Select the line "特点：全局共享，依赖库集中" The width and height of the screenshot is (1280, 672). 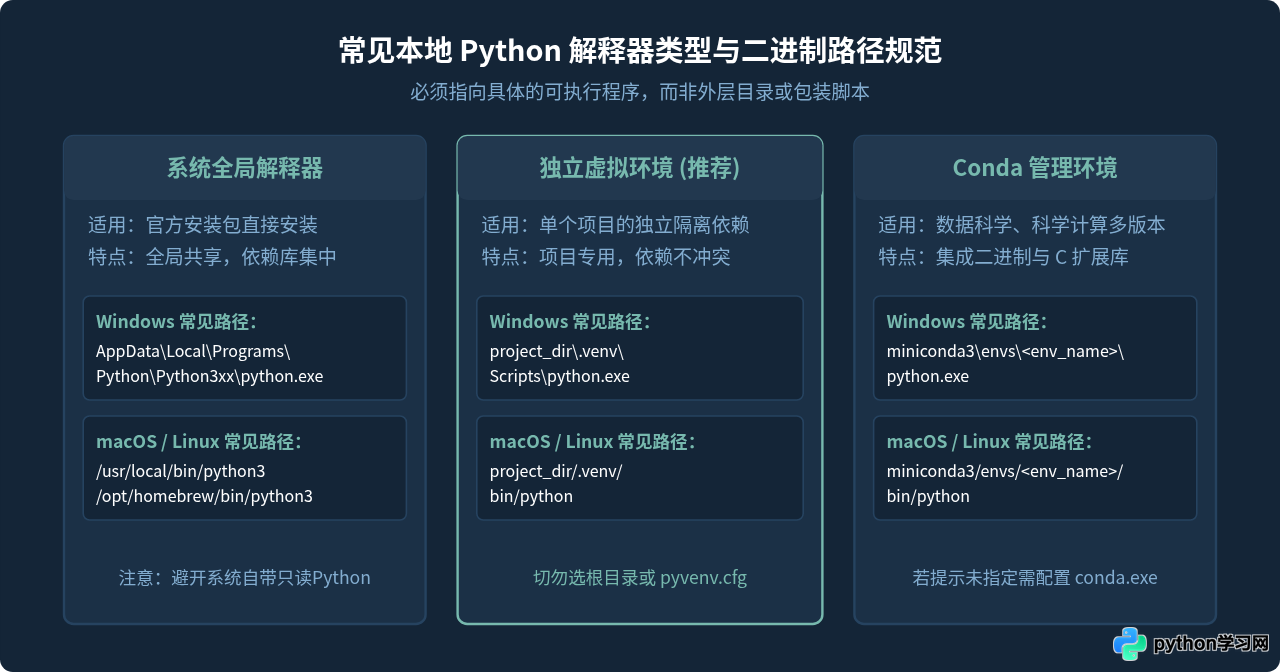[x=213, y=257]
